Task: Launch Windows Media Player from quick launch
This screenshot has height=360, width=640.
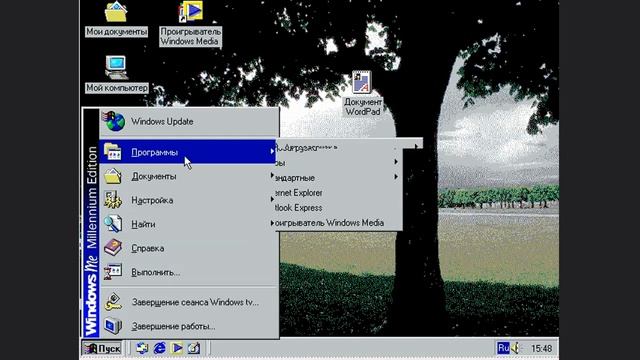Action: [177, 348]
